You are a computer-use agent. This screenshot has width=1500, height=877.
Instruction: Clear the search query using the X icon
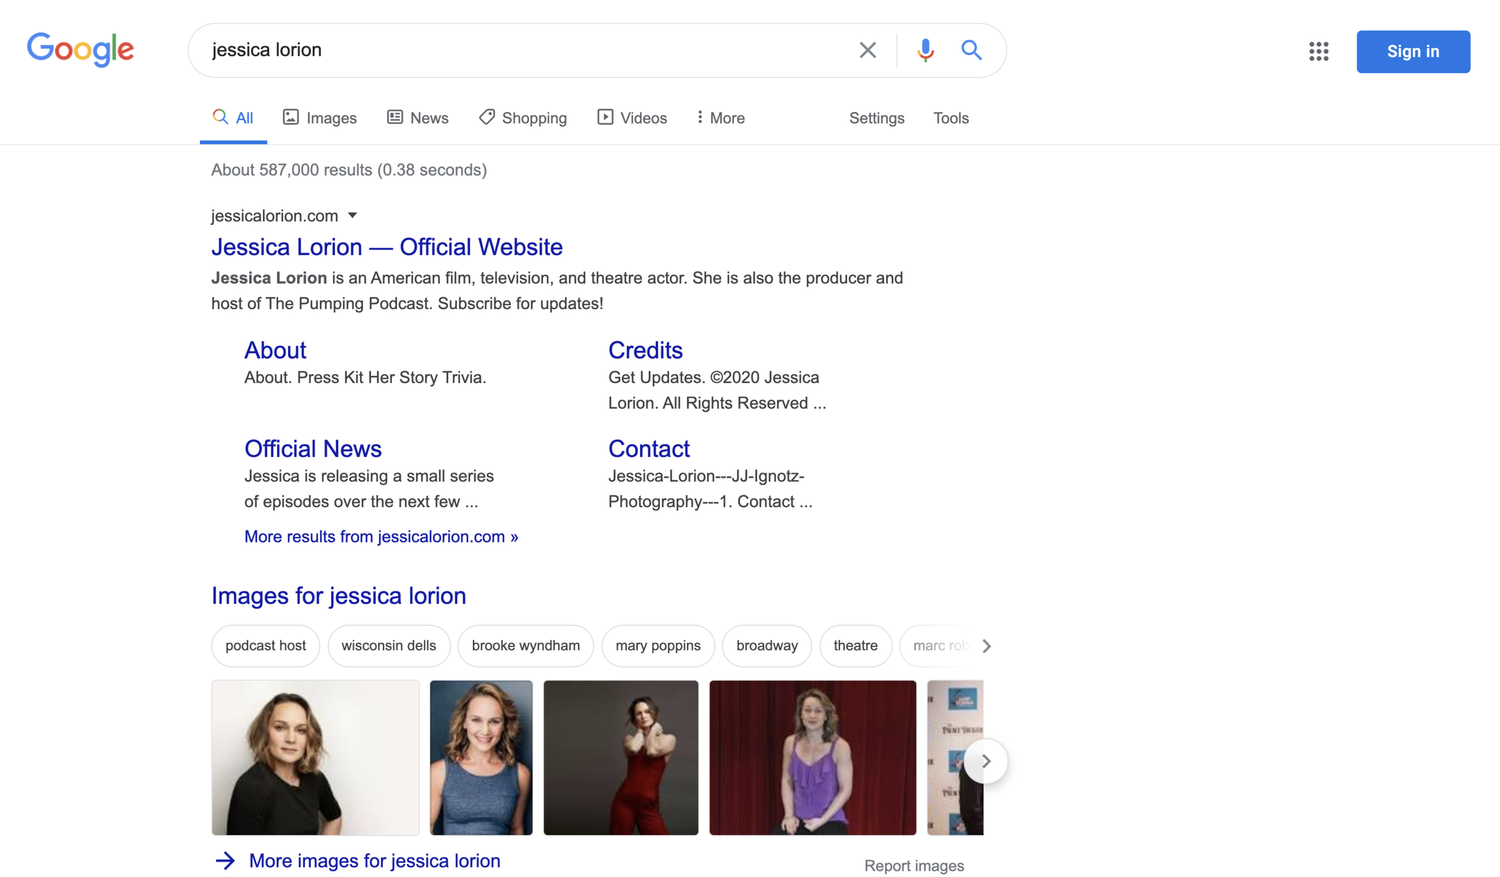point(867,49)
